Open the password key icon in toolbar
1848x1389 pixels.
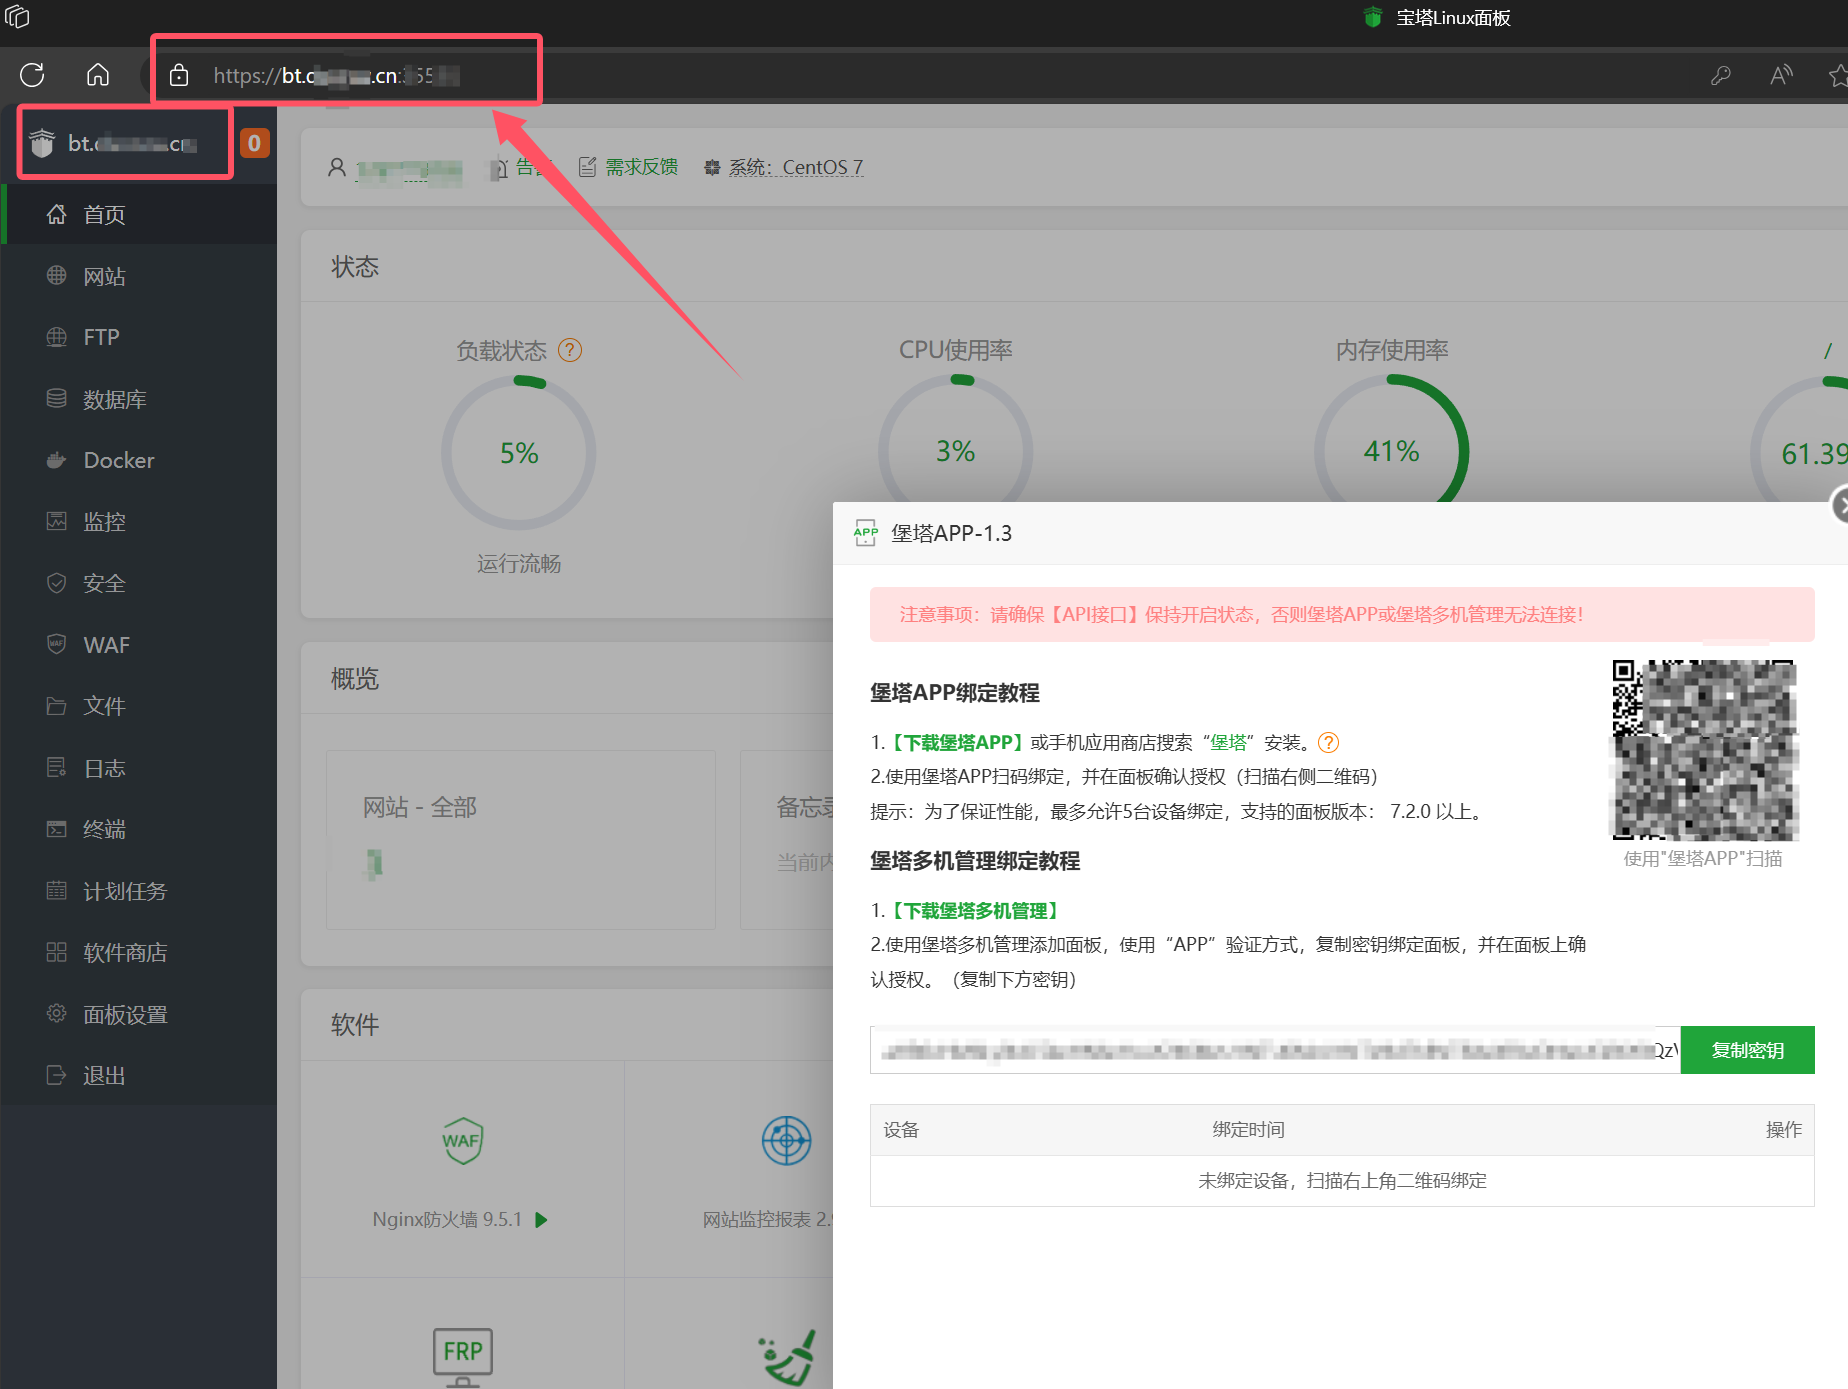click(x=1721, y=75)
